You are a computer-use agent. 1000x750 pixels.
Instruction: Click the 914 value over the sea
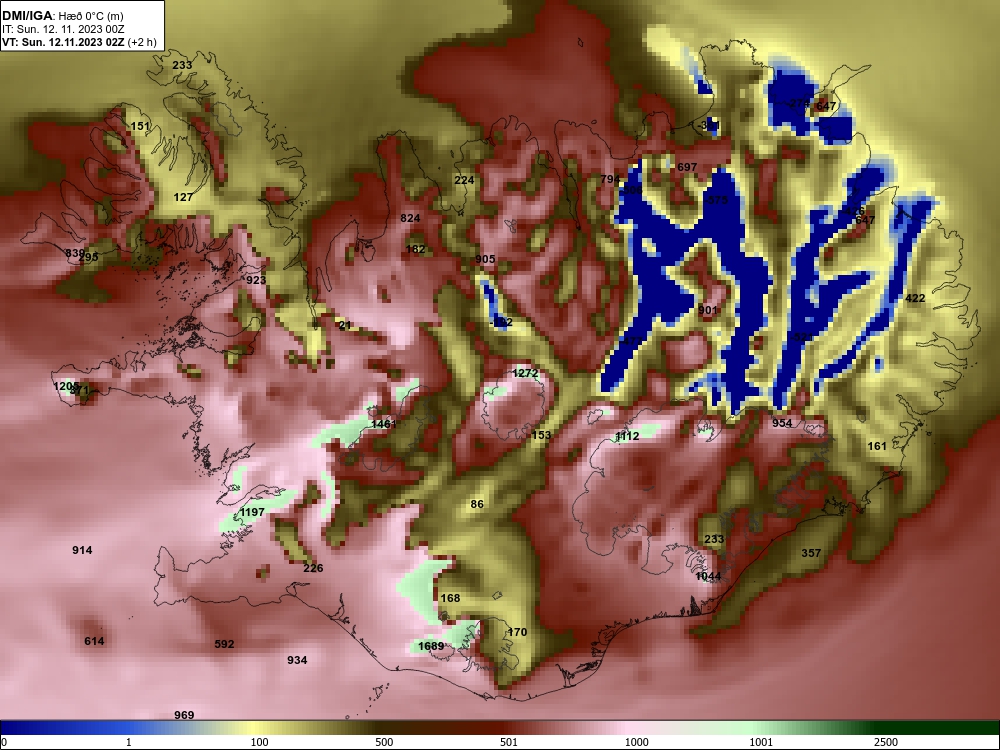coord(82,550)
